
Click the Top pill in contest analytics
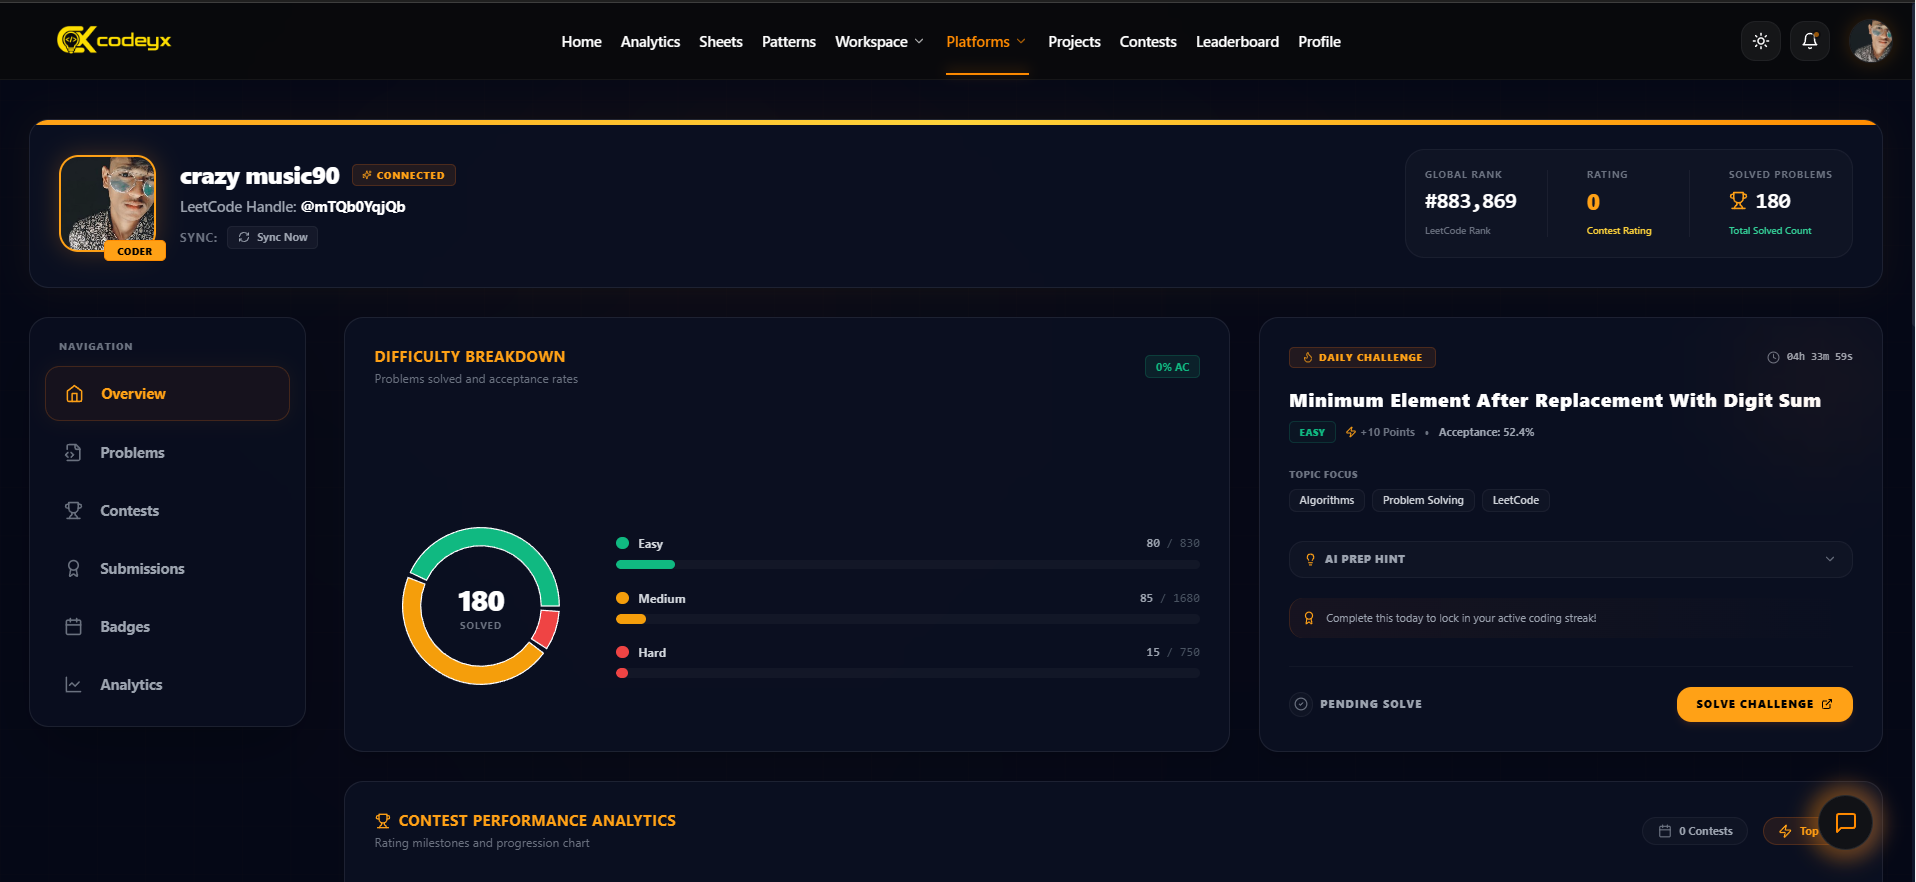1798,831
